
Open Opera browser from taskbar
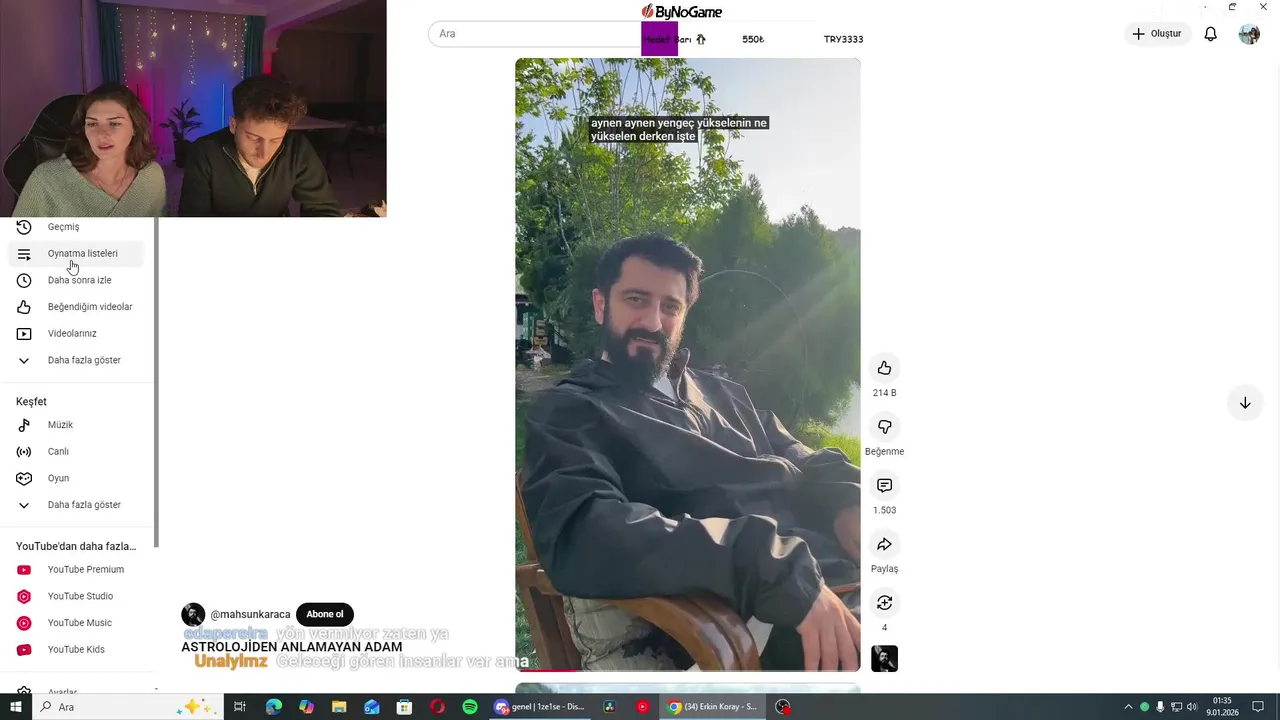[437, 707]
